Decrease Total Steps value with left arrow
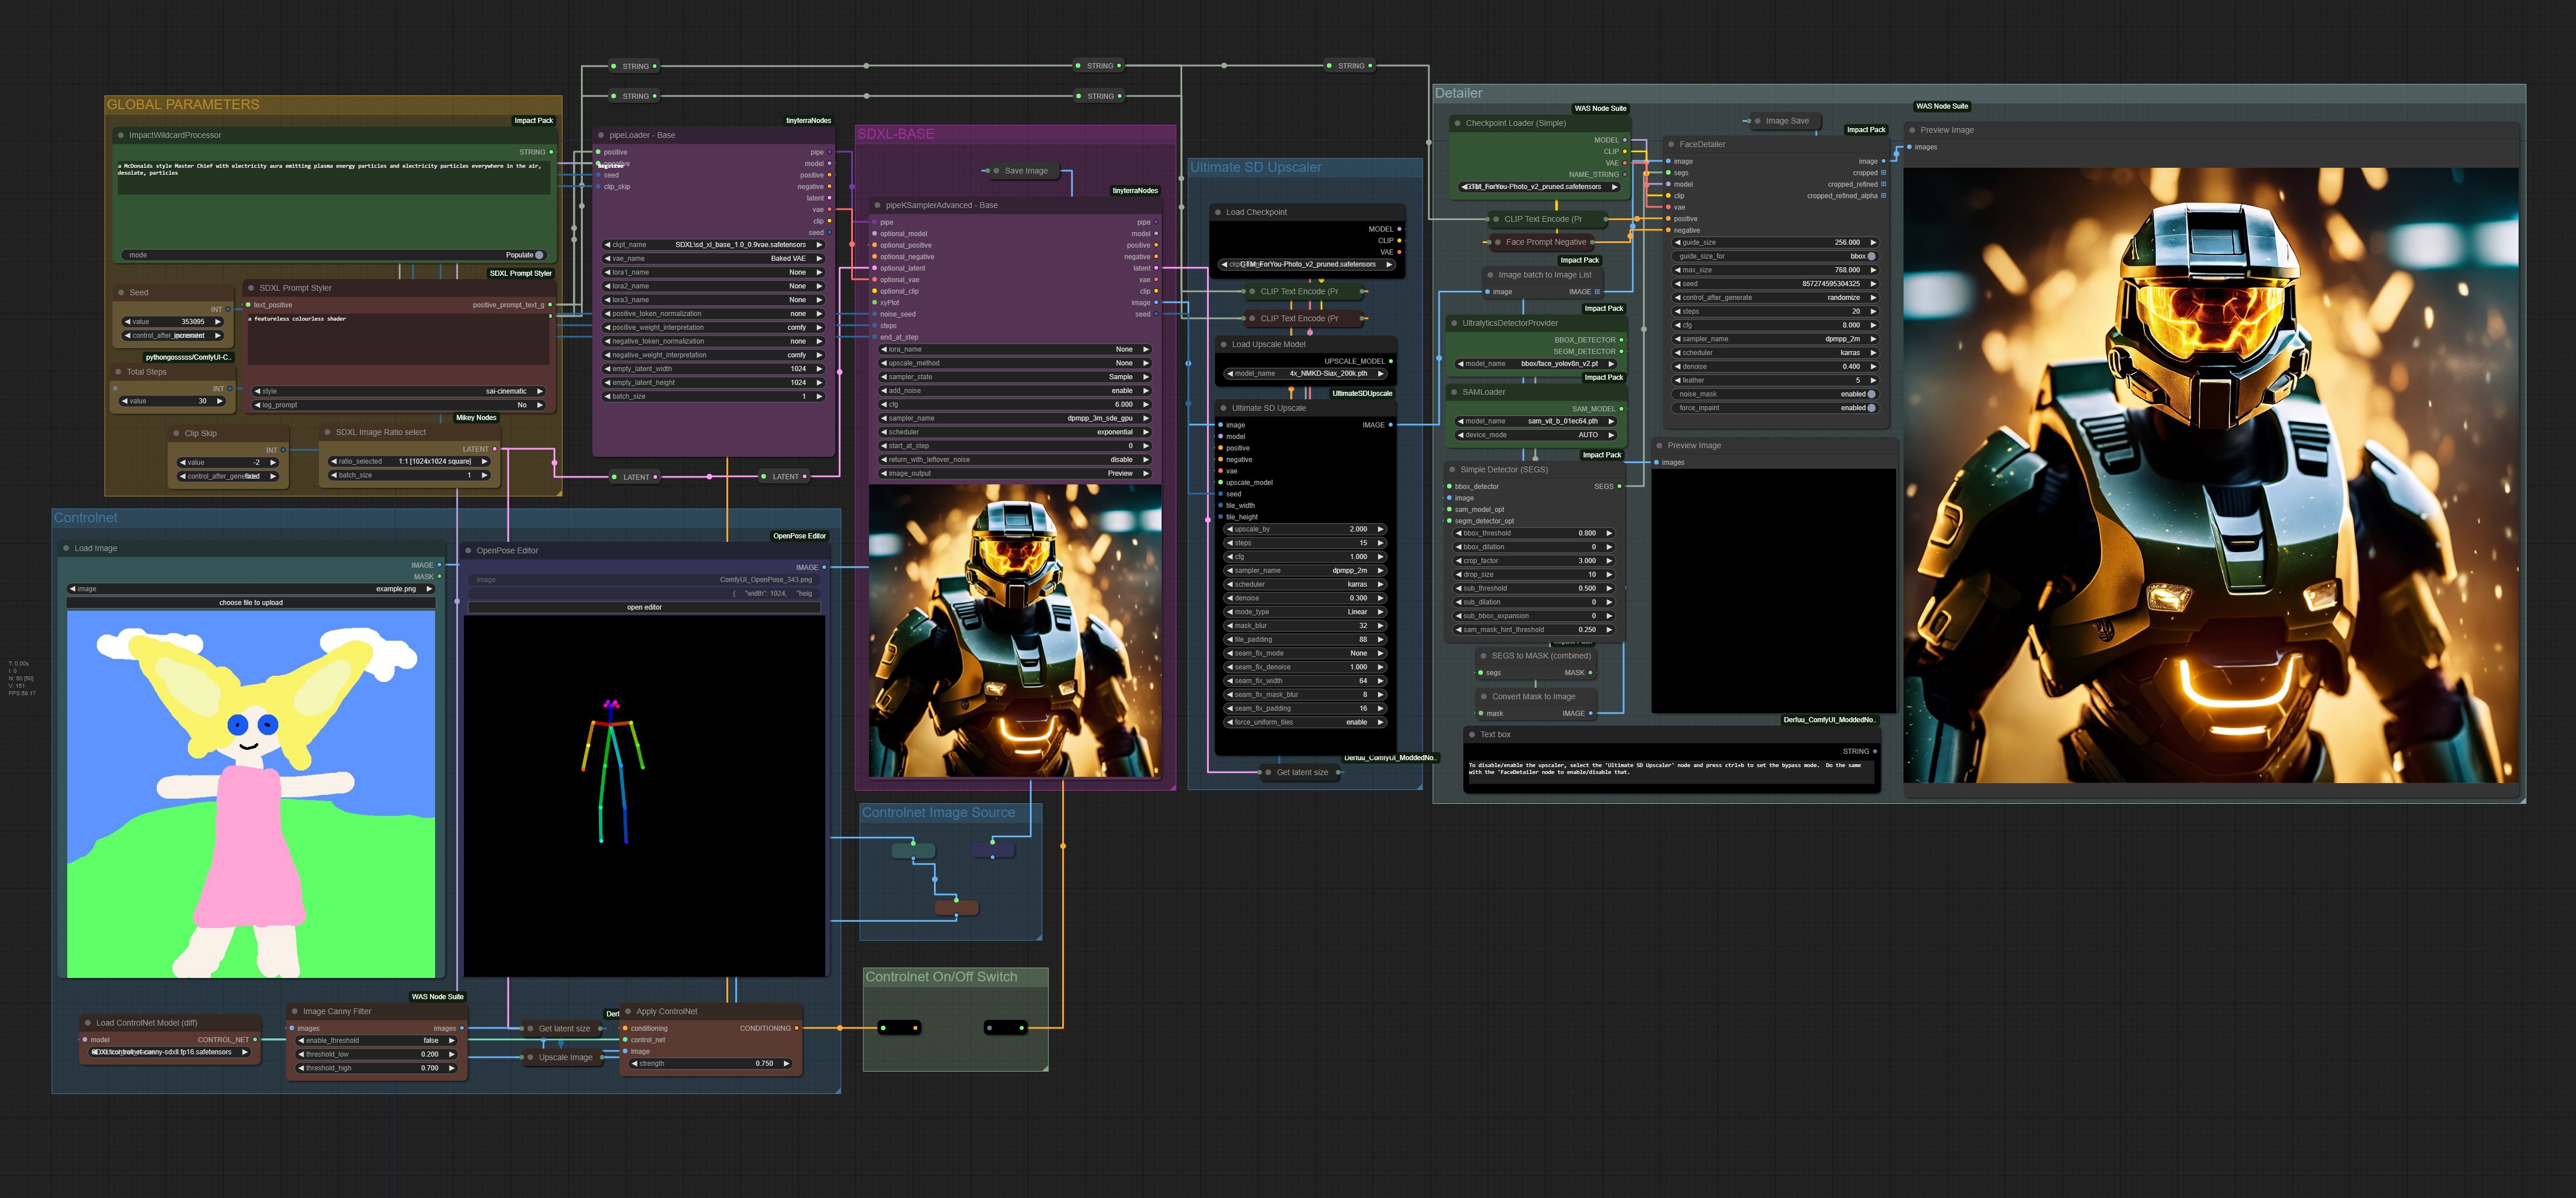2576x1198 pixels. tap(125, 401)
